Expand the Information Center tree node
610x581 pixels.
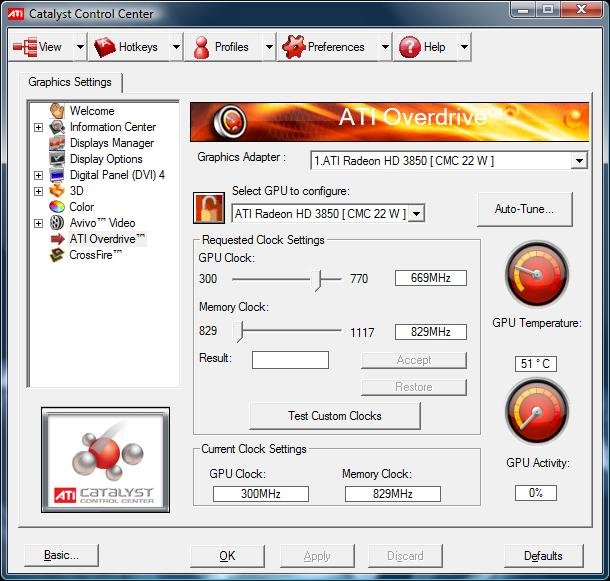click(38, 127)
